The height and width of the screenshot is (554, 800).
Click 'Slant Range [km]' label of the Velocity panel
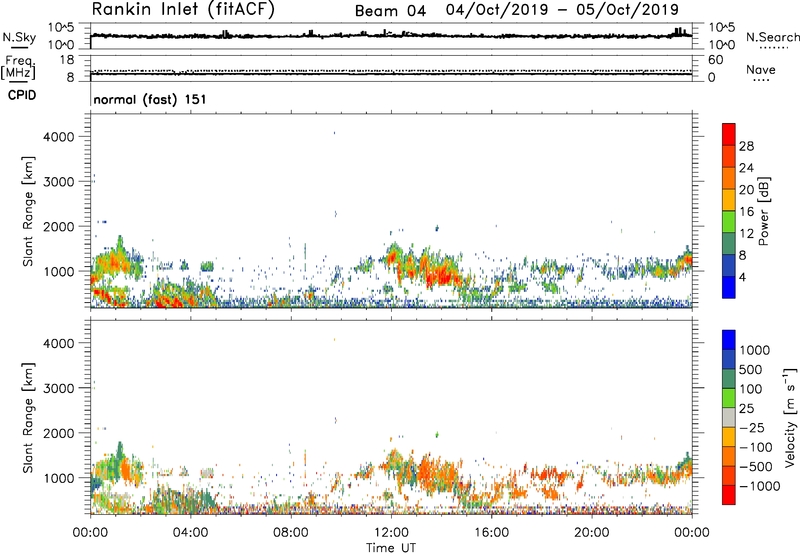(28, 418)
